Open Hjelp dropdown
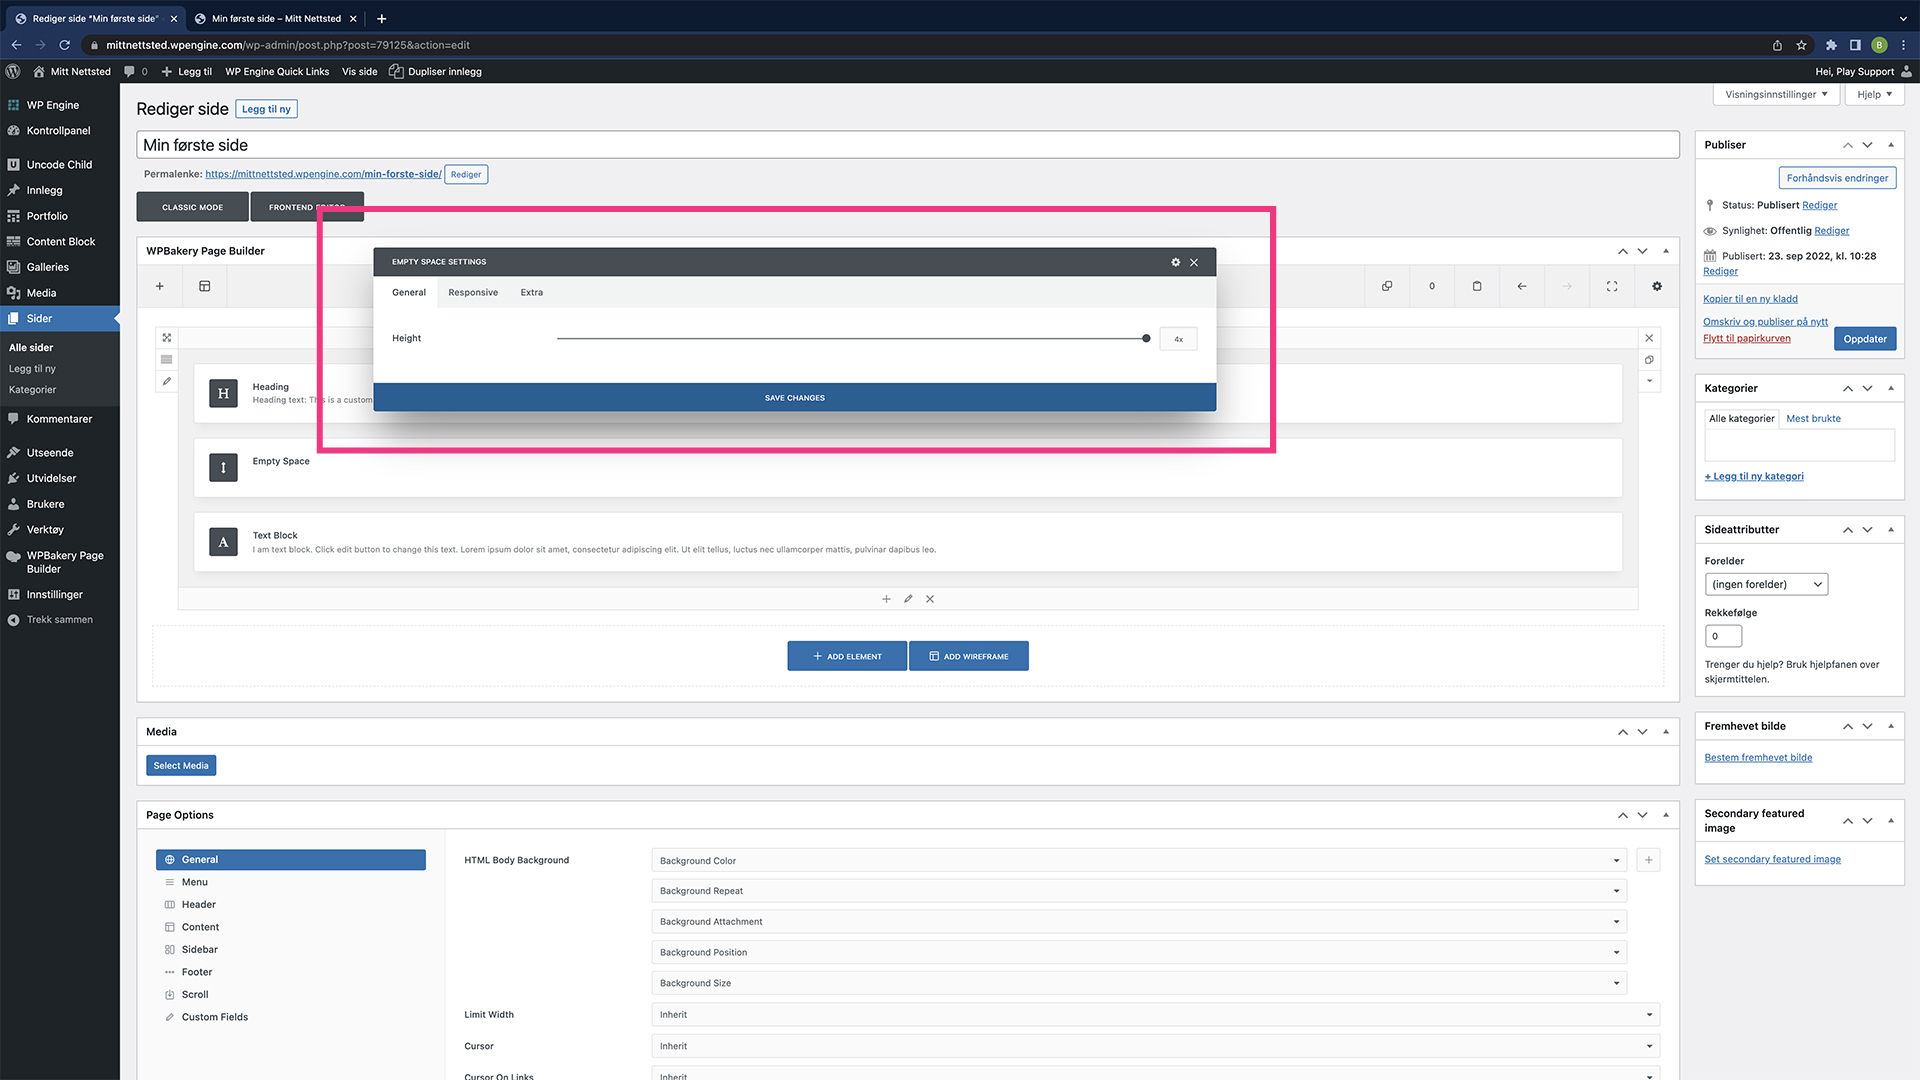The width and height of the screenshot is (1920, 1080). (x=1875, y=95)
